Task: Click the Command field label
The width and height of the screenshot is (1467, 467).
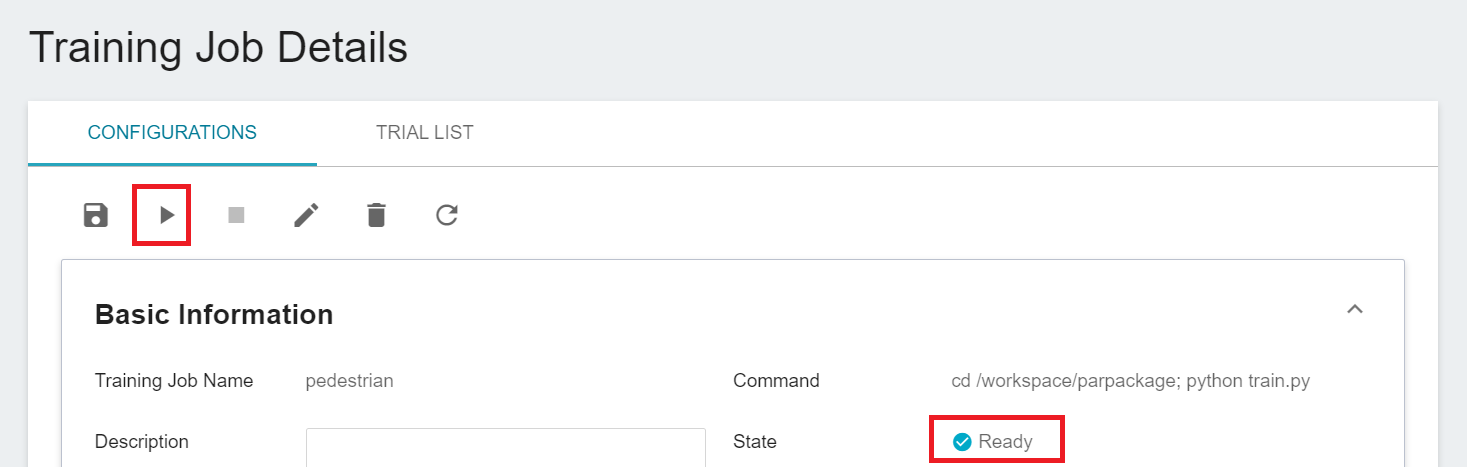Action: [776, 381]
